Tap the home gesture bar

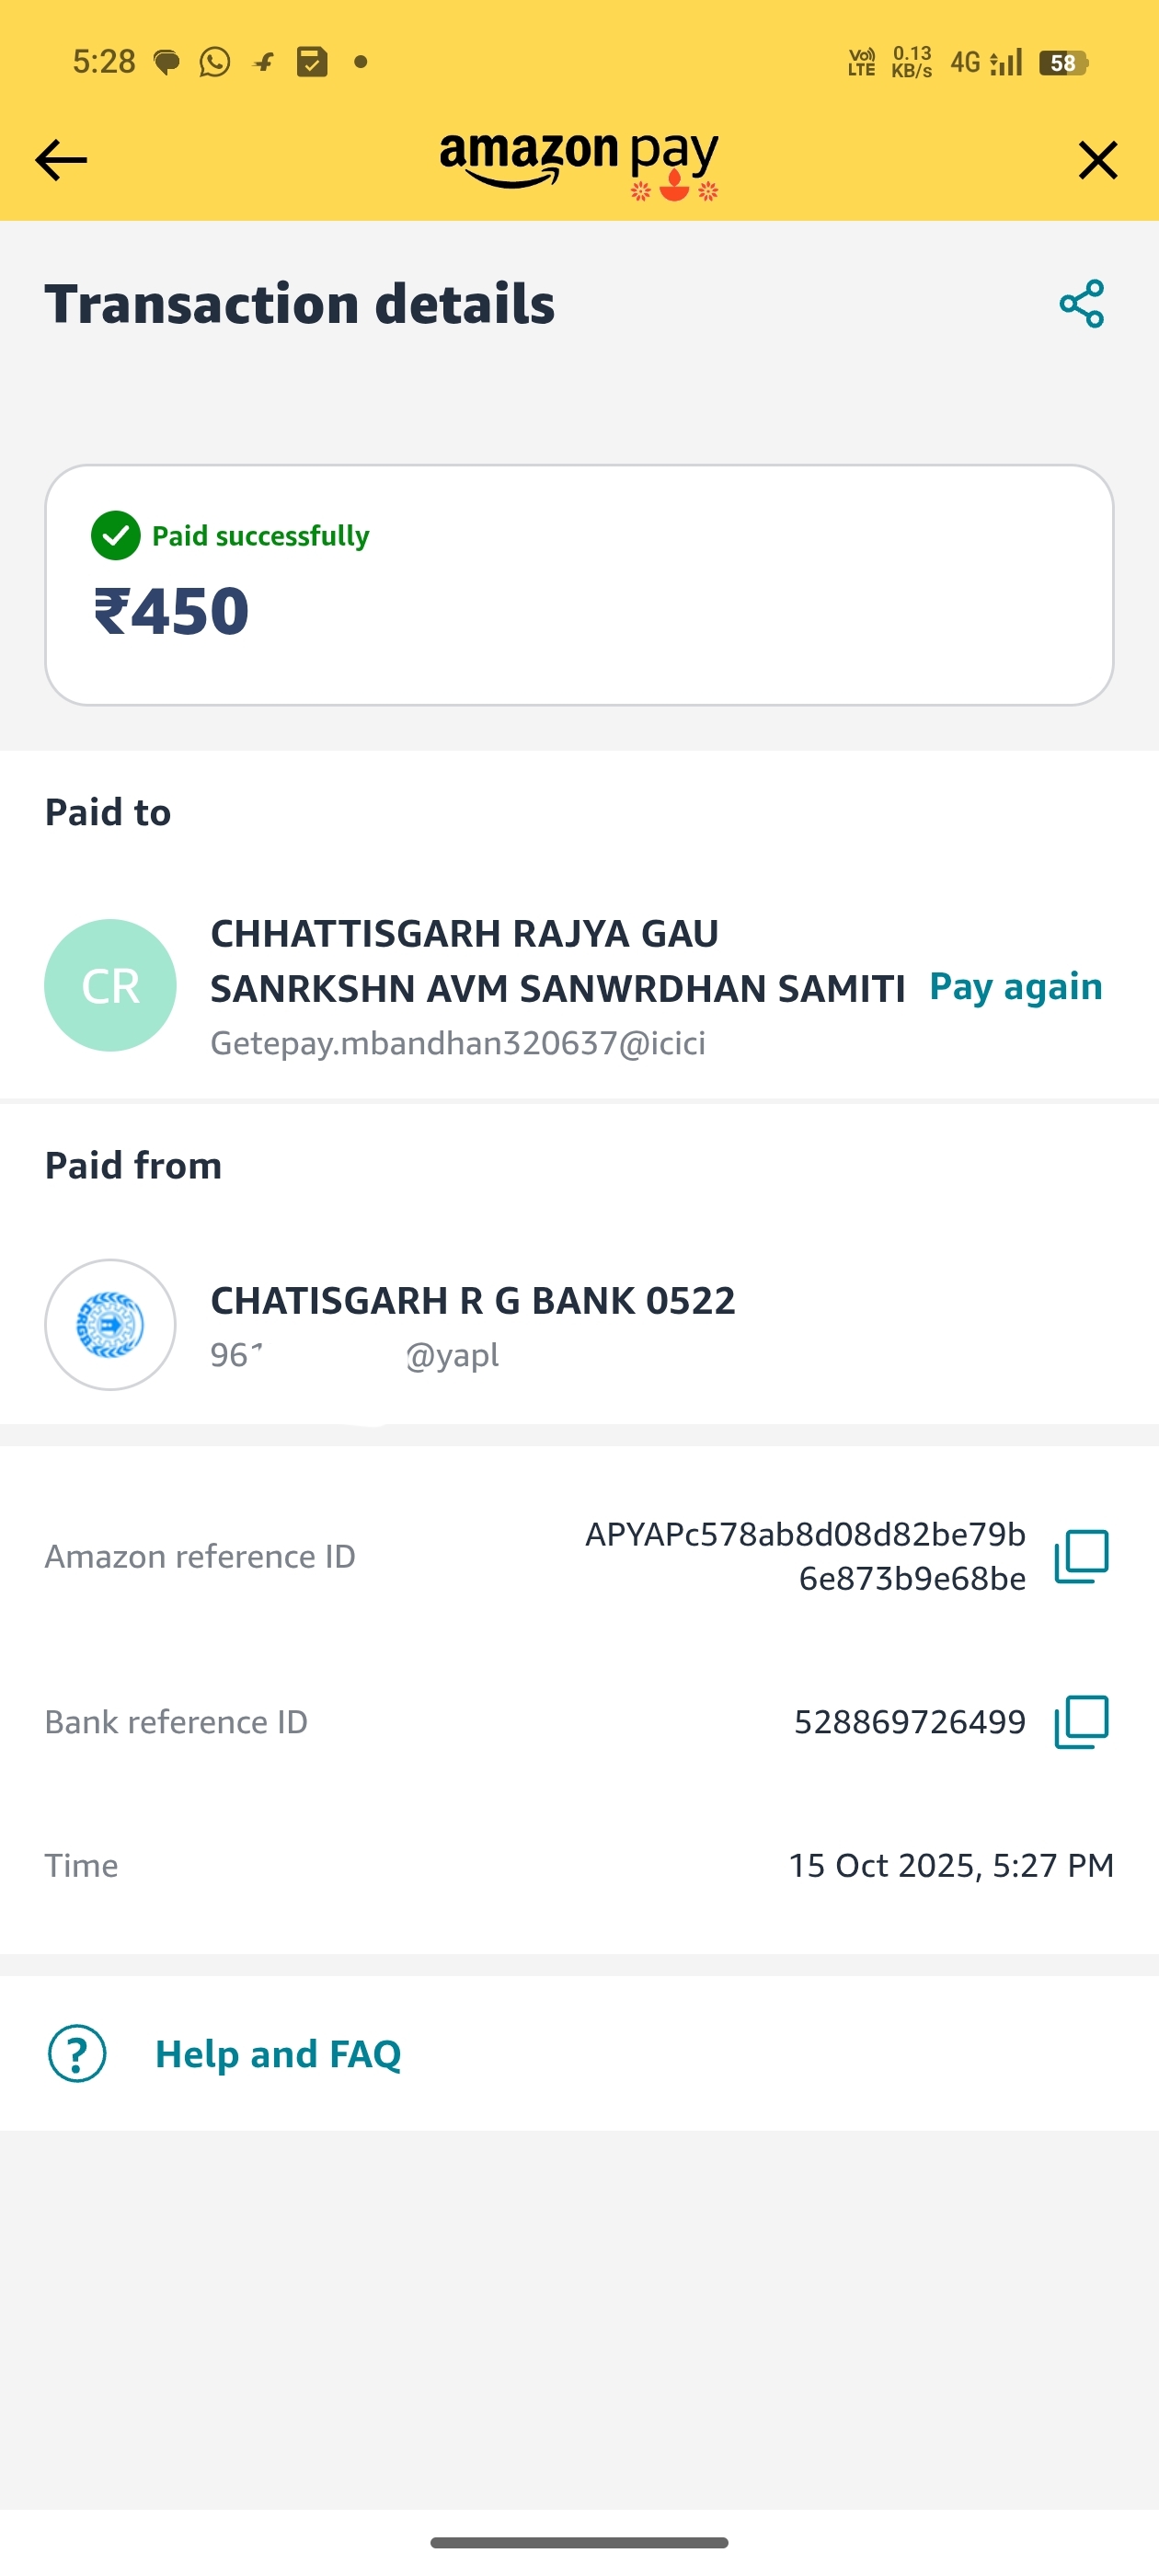[x=579, y=2542]
